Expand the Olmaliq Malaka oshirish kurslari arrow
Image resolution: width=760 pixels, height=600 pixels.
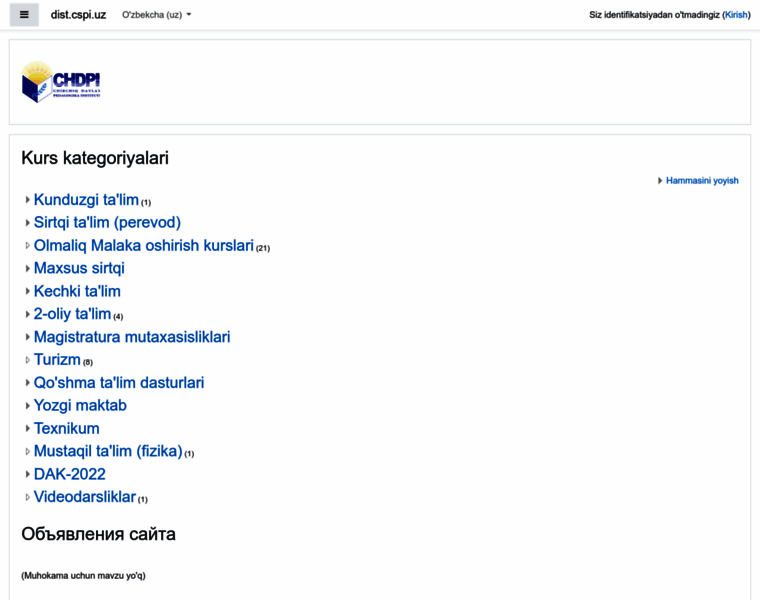(x=28, y=246)
